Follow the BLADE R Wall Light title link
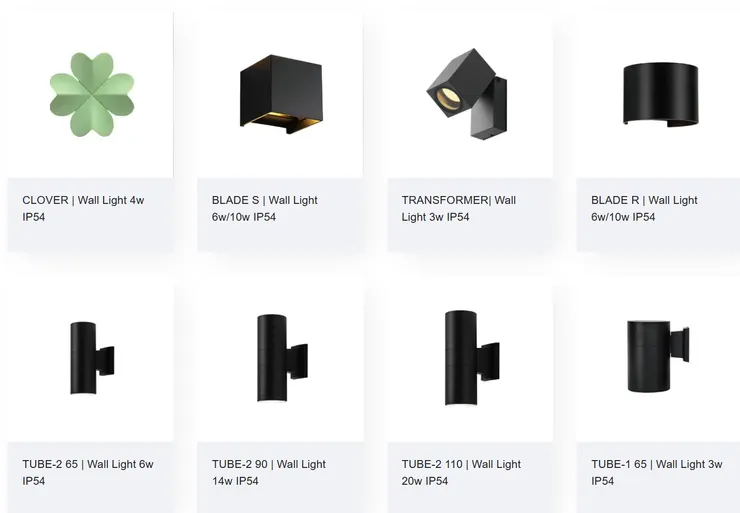The height and width of the screenshot is (513, 740). 644,209
